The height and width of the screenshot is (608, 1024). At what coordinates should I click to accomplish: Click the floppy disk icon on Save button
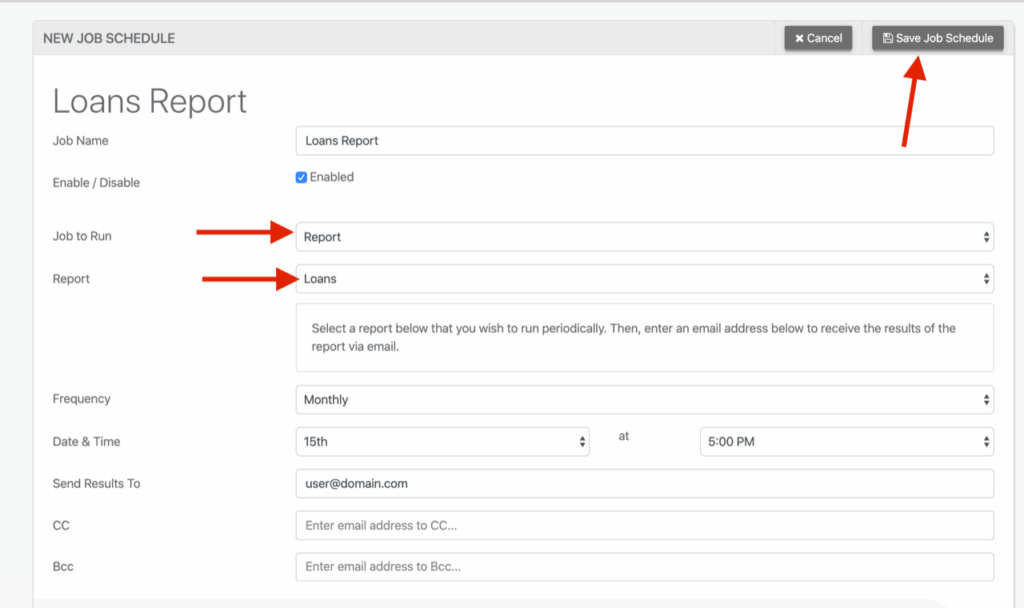(x=887, y=38)
